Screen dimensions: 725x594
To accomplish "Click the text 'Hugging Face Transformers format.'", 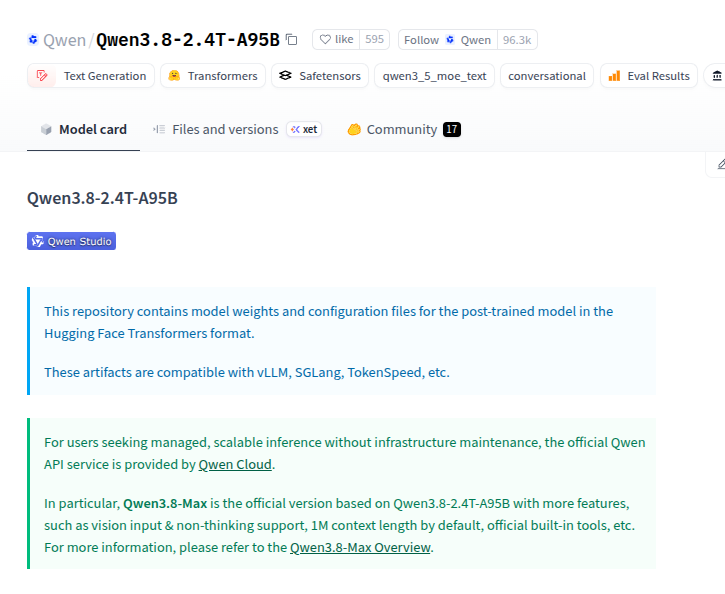I will (x=149, y=333).
